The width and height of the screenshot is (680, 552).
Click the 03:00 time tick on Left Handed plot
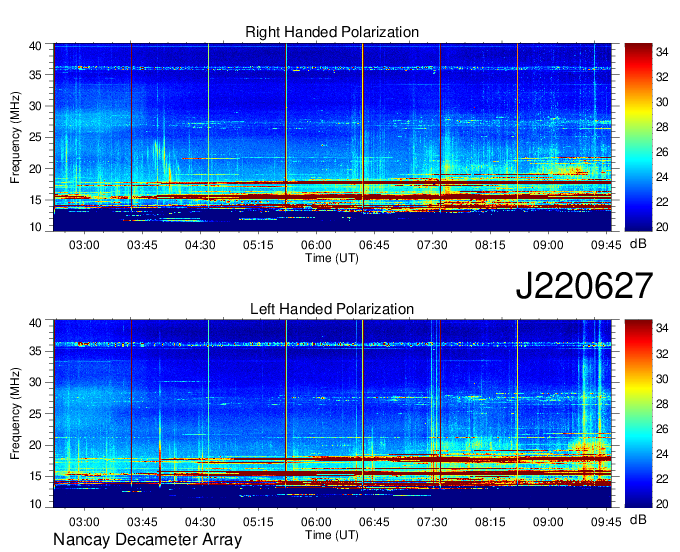[x=84, y=522]
